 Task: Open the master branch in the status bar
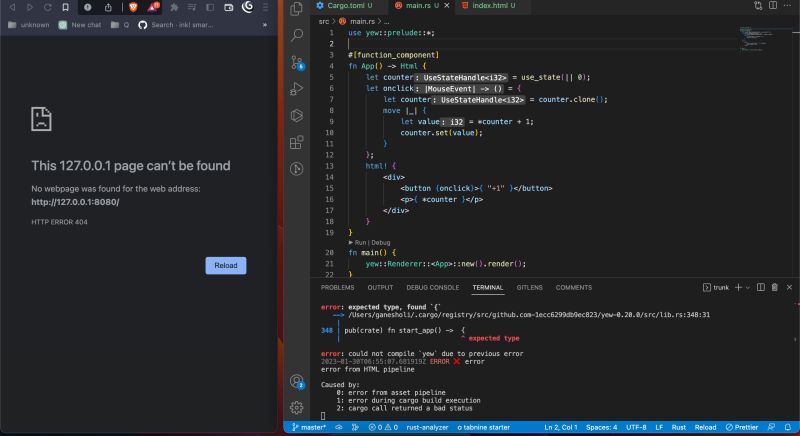(x=308, y=427)
